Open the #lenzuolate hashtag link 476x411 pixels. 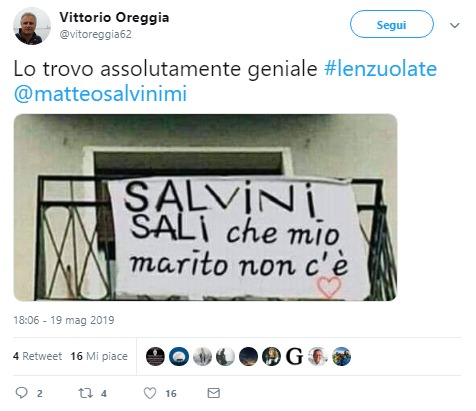tap(380, 69)
